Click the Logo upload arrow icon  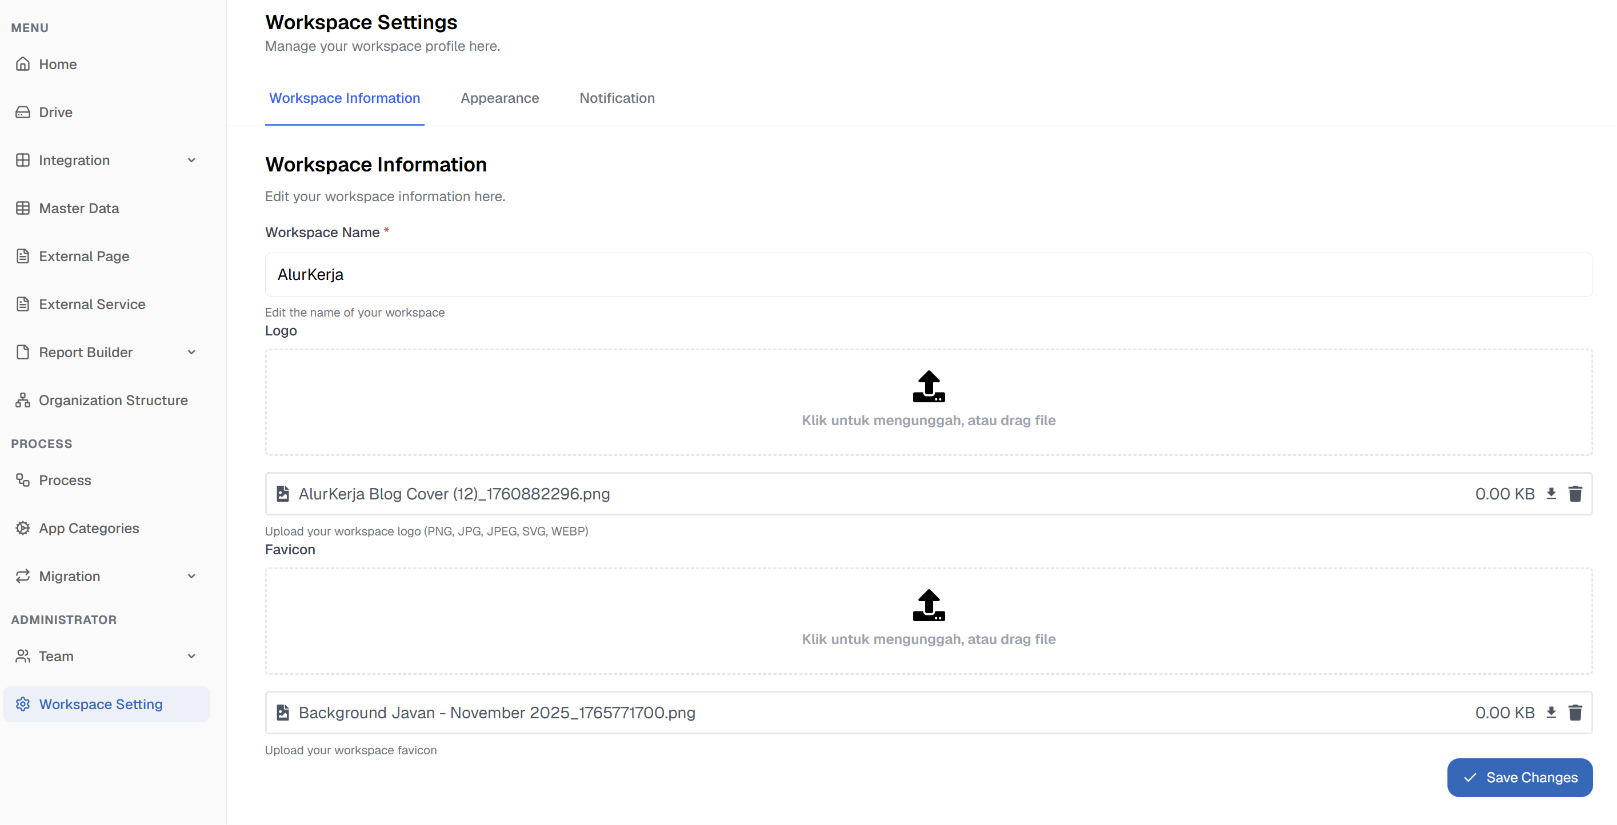coord(929,386)
